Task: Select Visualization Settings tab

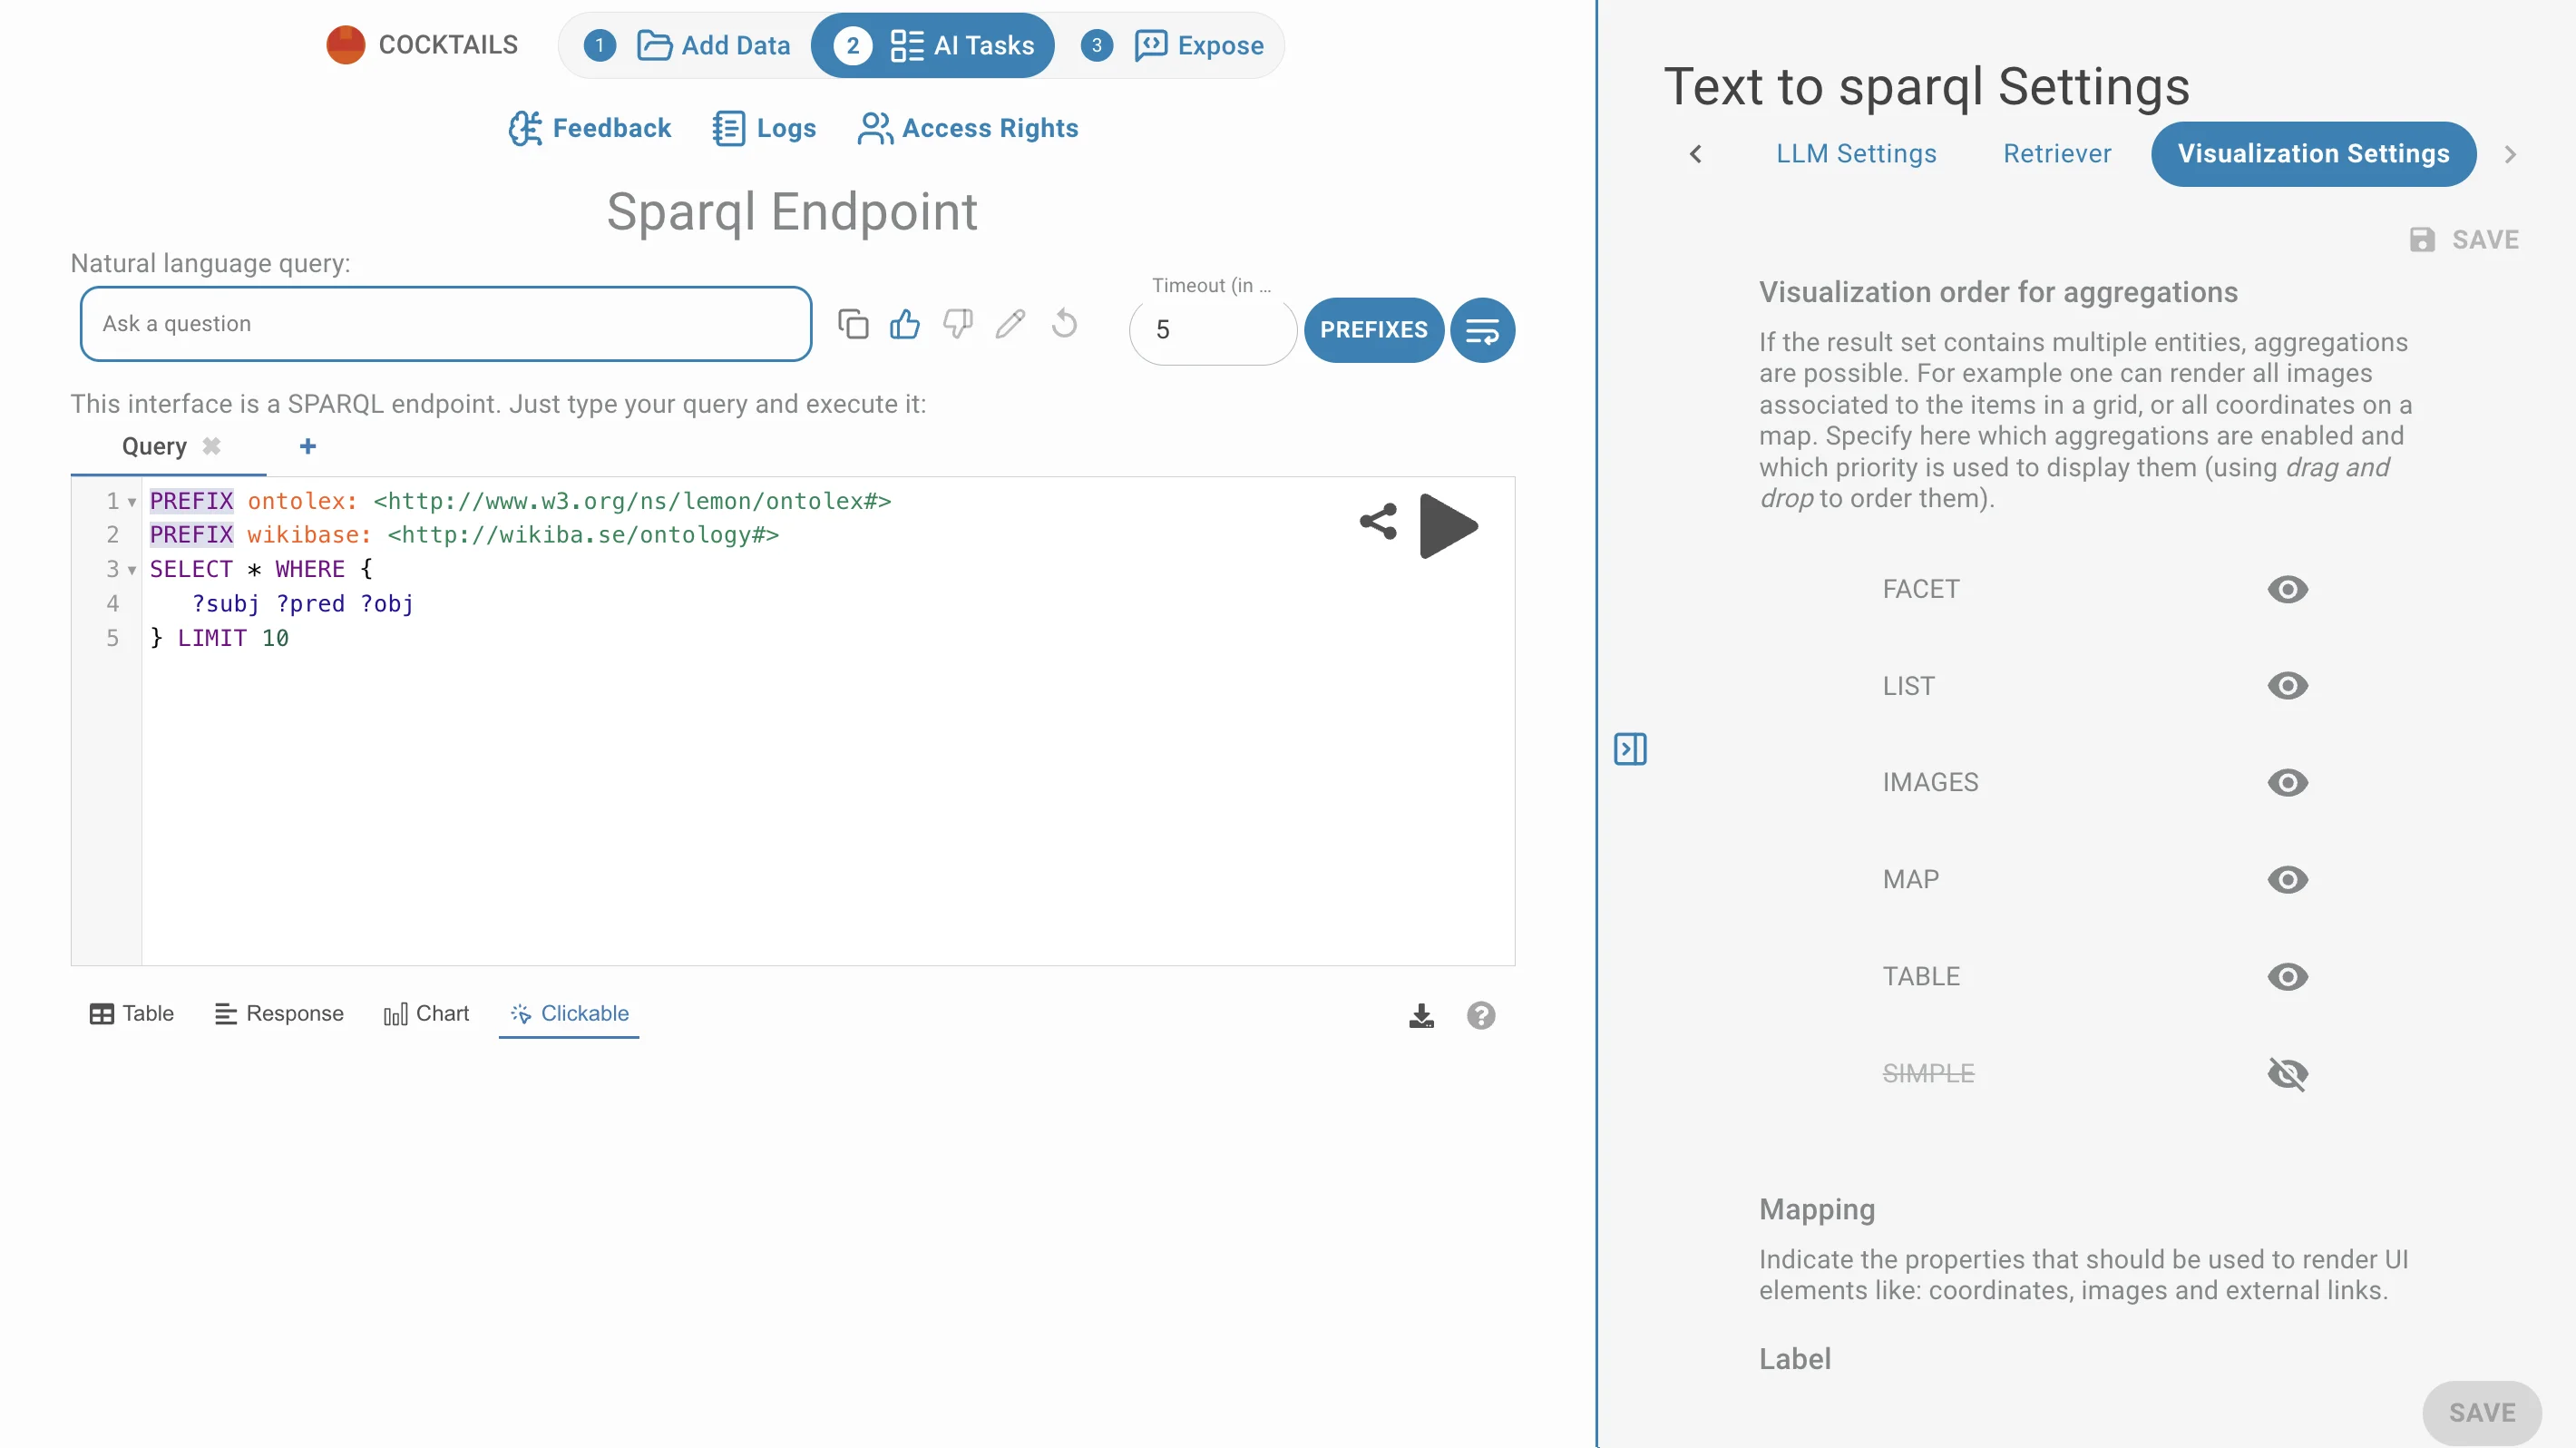Action: pyautogui.click(x=2313, y=154)
